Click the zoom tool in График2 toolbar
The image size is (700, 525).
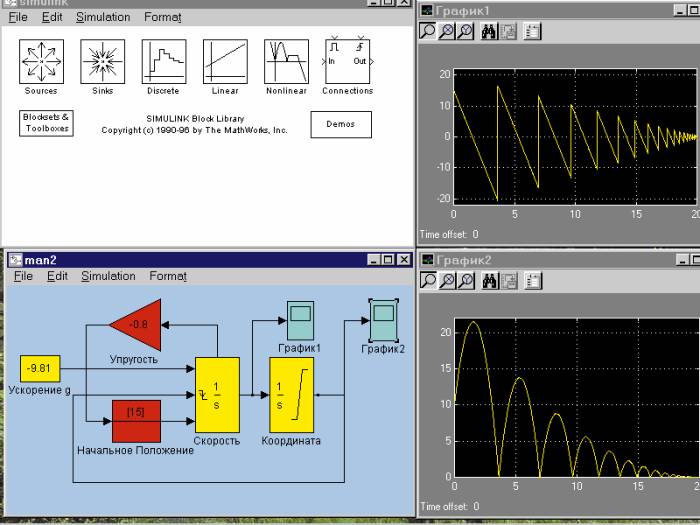click(x=428, y=281)
